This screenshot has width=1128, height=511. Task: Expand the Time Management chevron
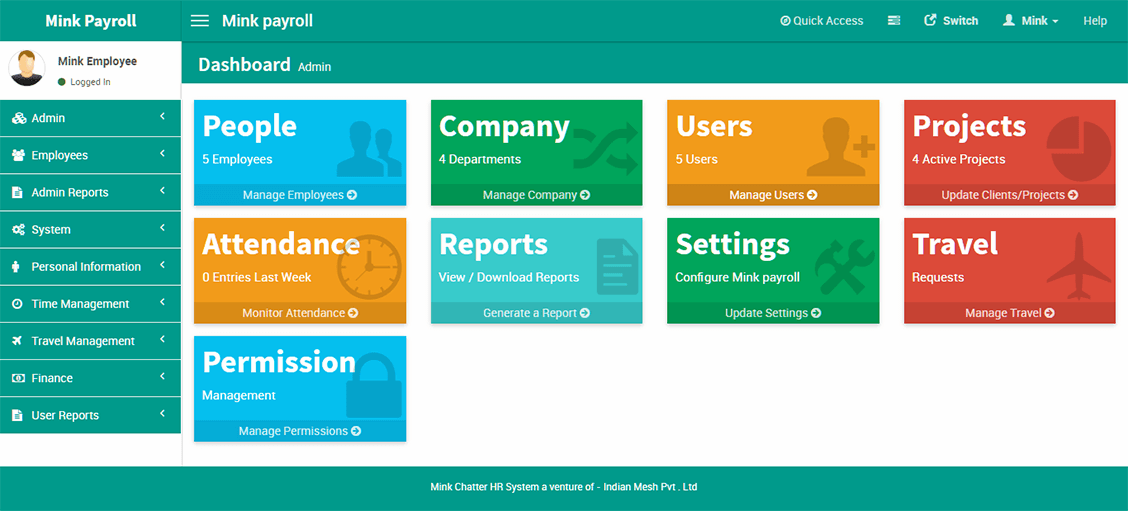[x=163, y=302]
